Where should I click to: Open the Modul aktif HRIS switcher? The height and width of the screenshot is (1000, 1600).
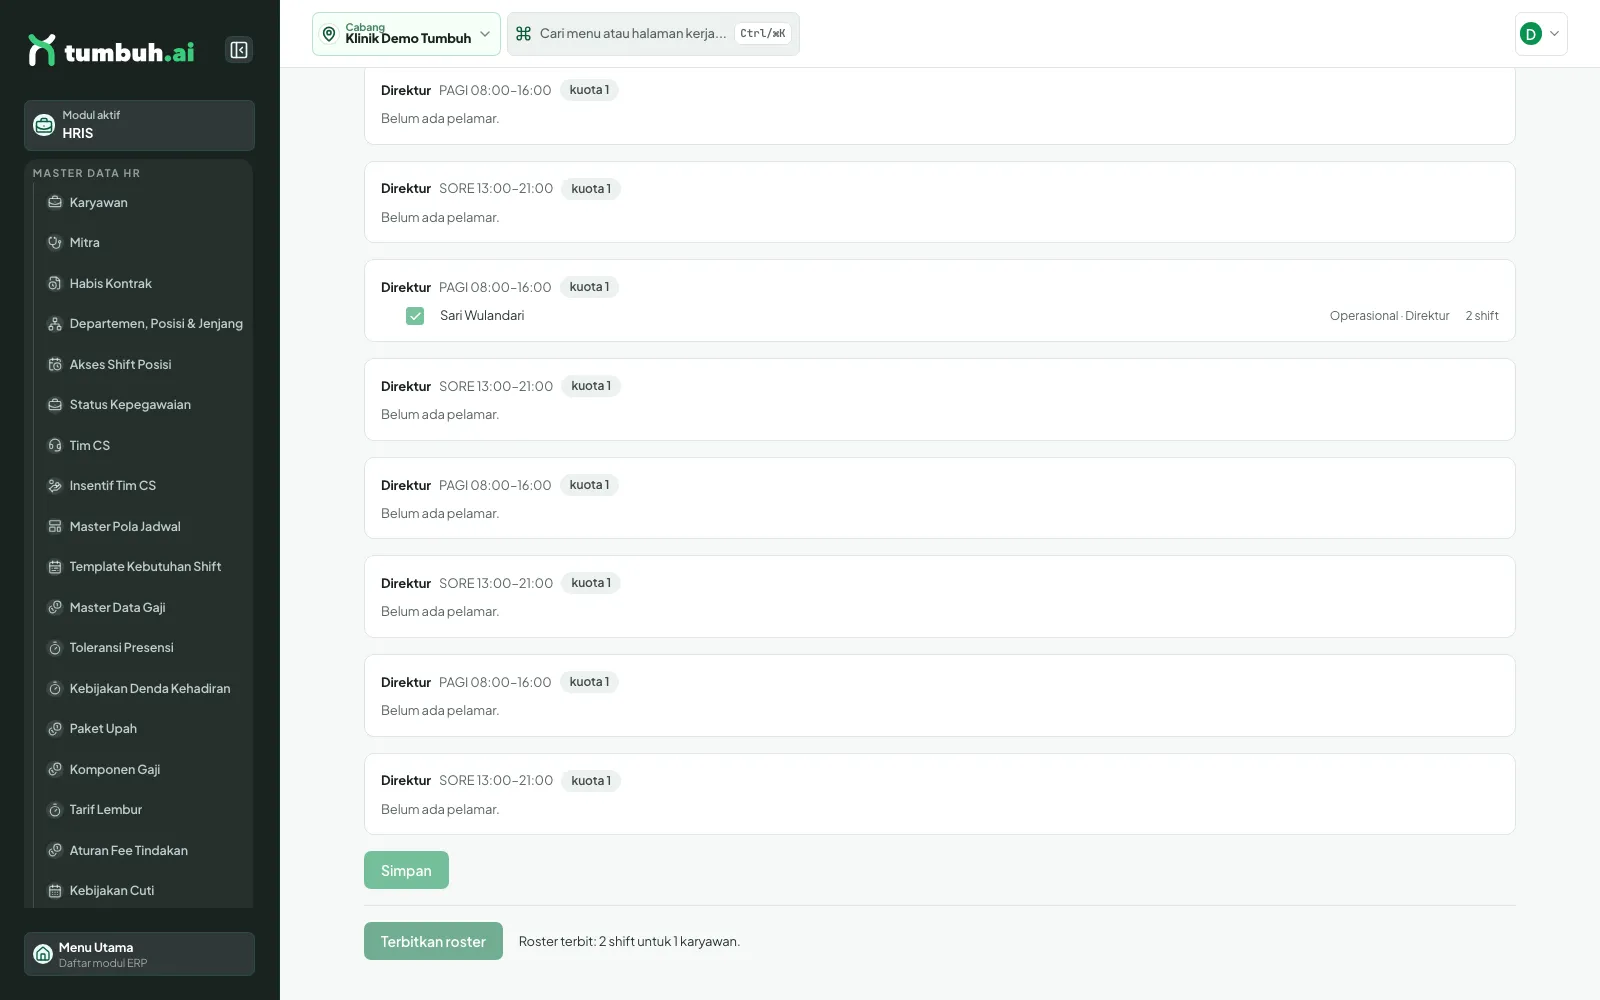pos(139,125)
